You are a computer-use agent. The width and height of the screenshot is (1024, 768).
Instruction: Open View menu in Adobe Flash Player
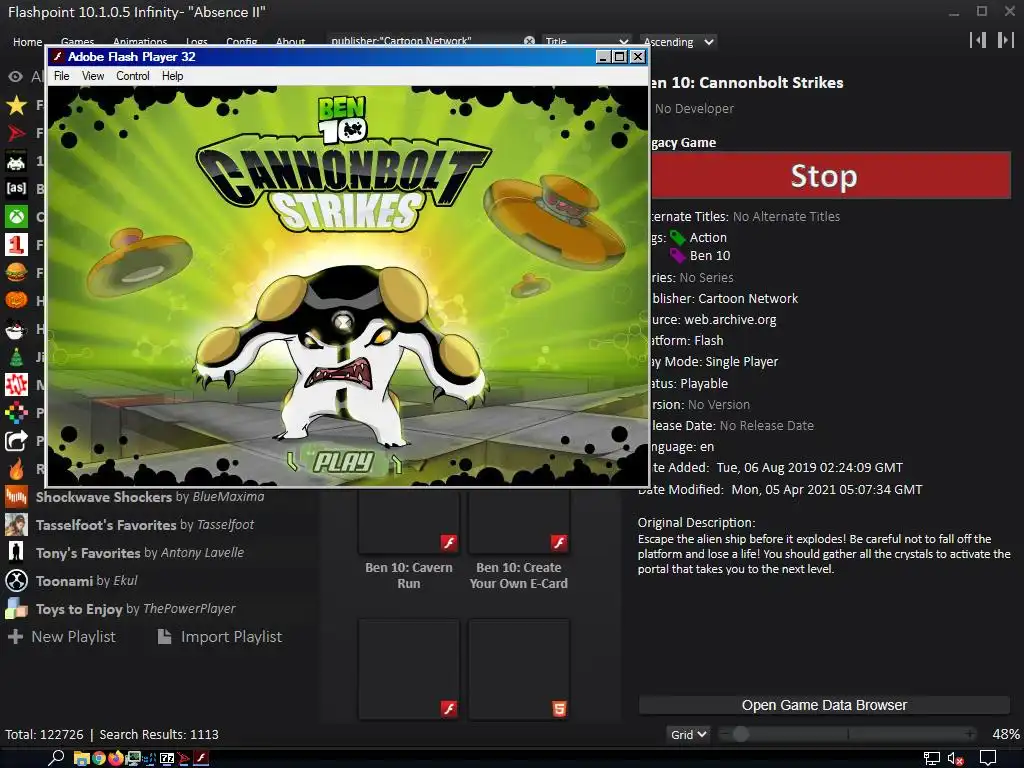coord(93,76)
